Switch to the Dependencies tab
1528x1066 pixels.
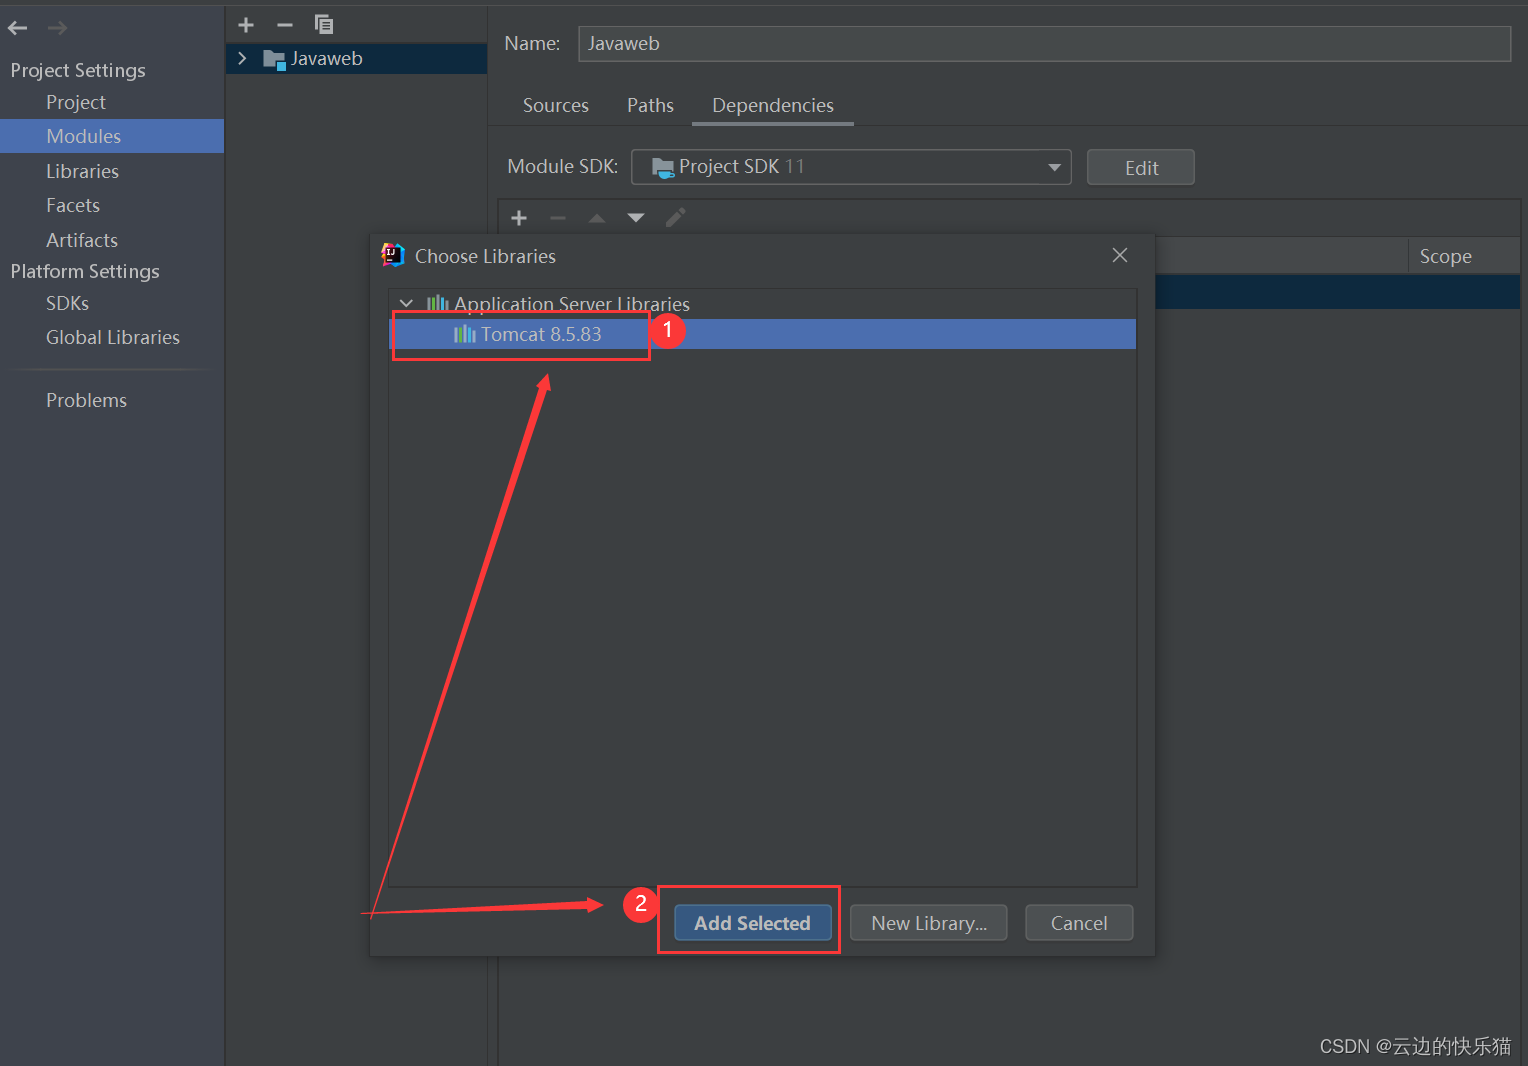tap(773, 105)
